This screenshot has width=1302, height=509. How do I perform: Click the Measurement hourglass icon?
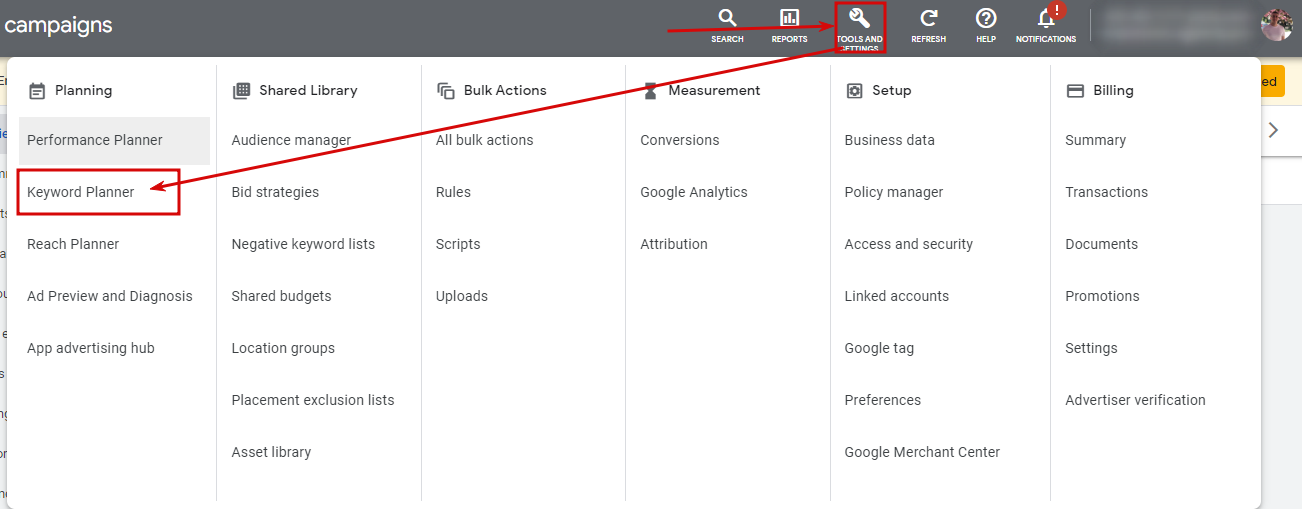650,91
